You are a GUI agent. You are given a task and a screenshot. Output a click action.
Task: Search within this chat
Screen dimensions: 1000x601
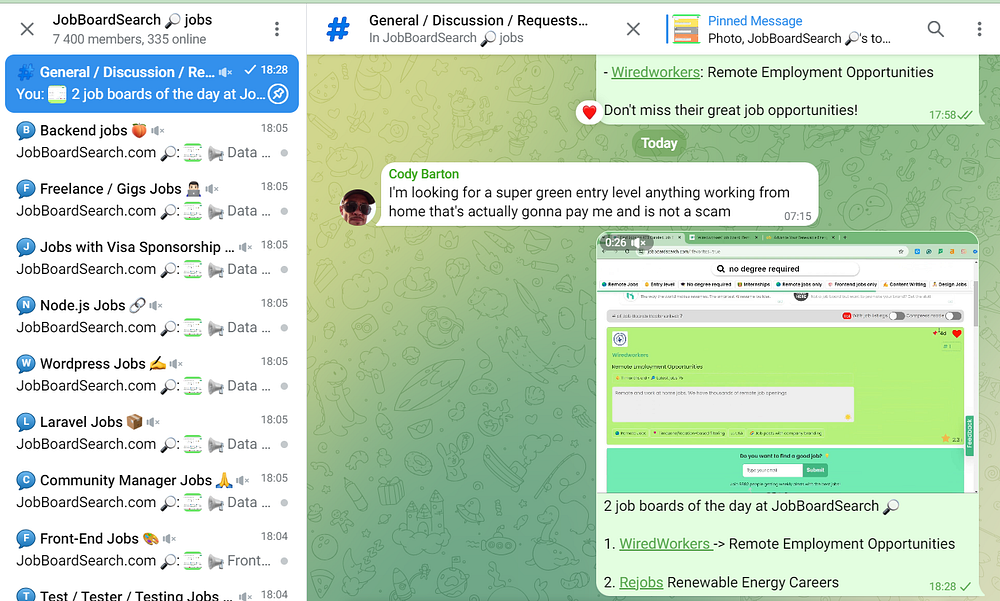pos(935,29)
